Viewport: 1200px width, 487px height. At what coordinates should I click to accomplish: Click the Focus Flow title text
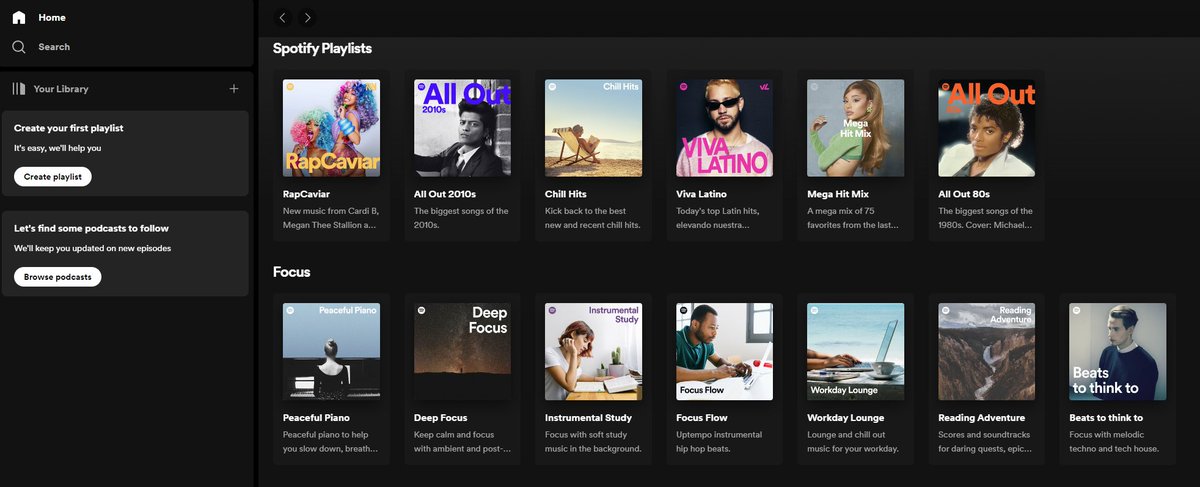(702, 418)
